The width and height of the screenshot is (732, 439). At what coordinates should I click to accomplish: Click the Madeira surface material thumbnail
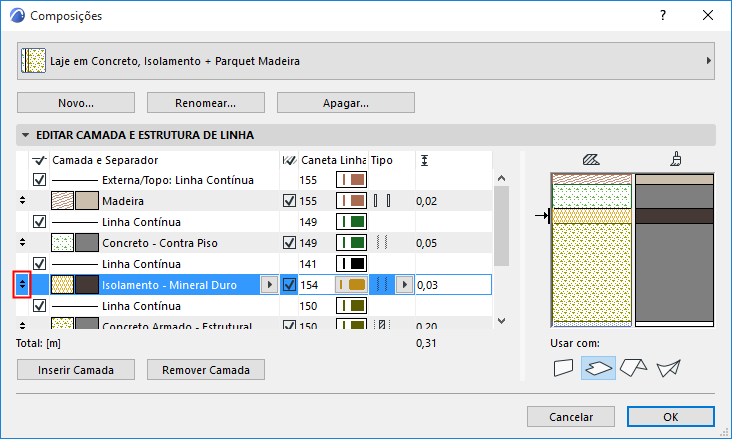[87, 200]
